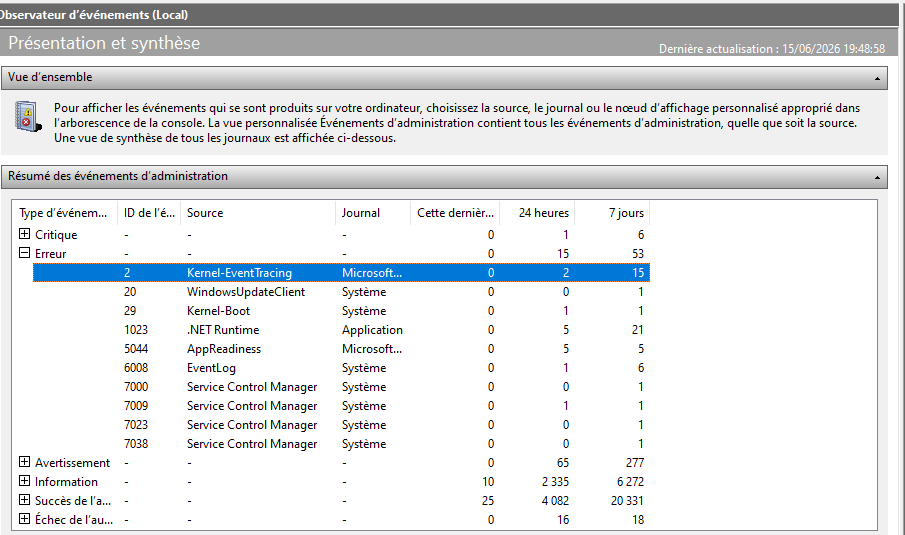This screenshot has height=535, width=905.
Task: Sort by 7 jours column header
Action: click(x=612, y=213)
